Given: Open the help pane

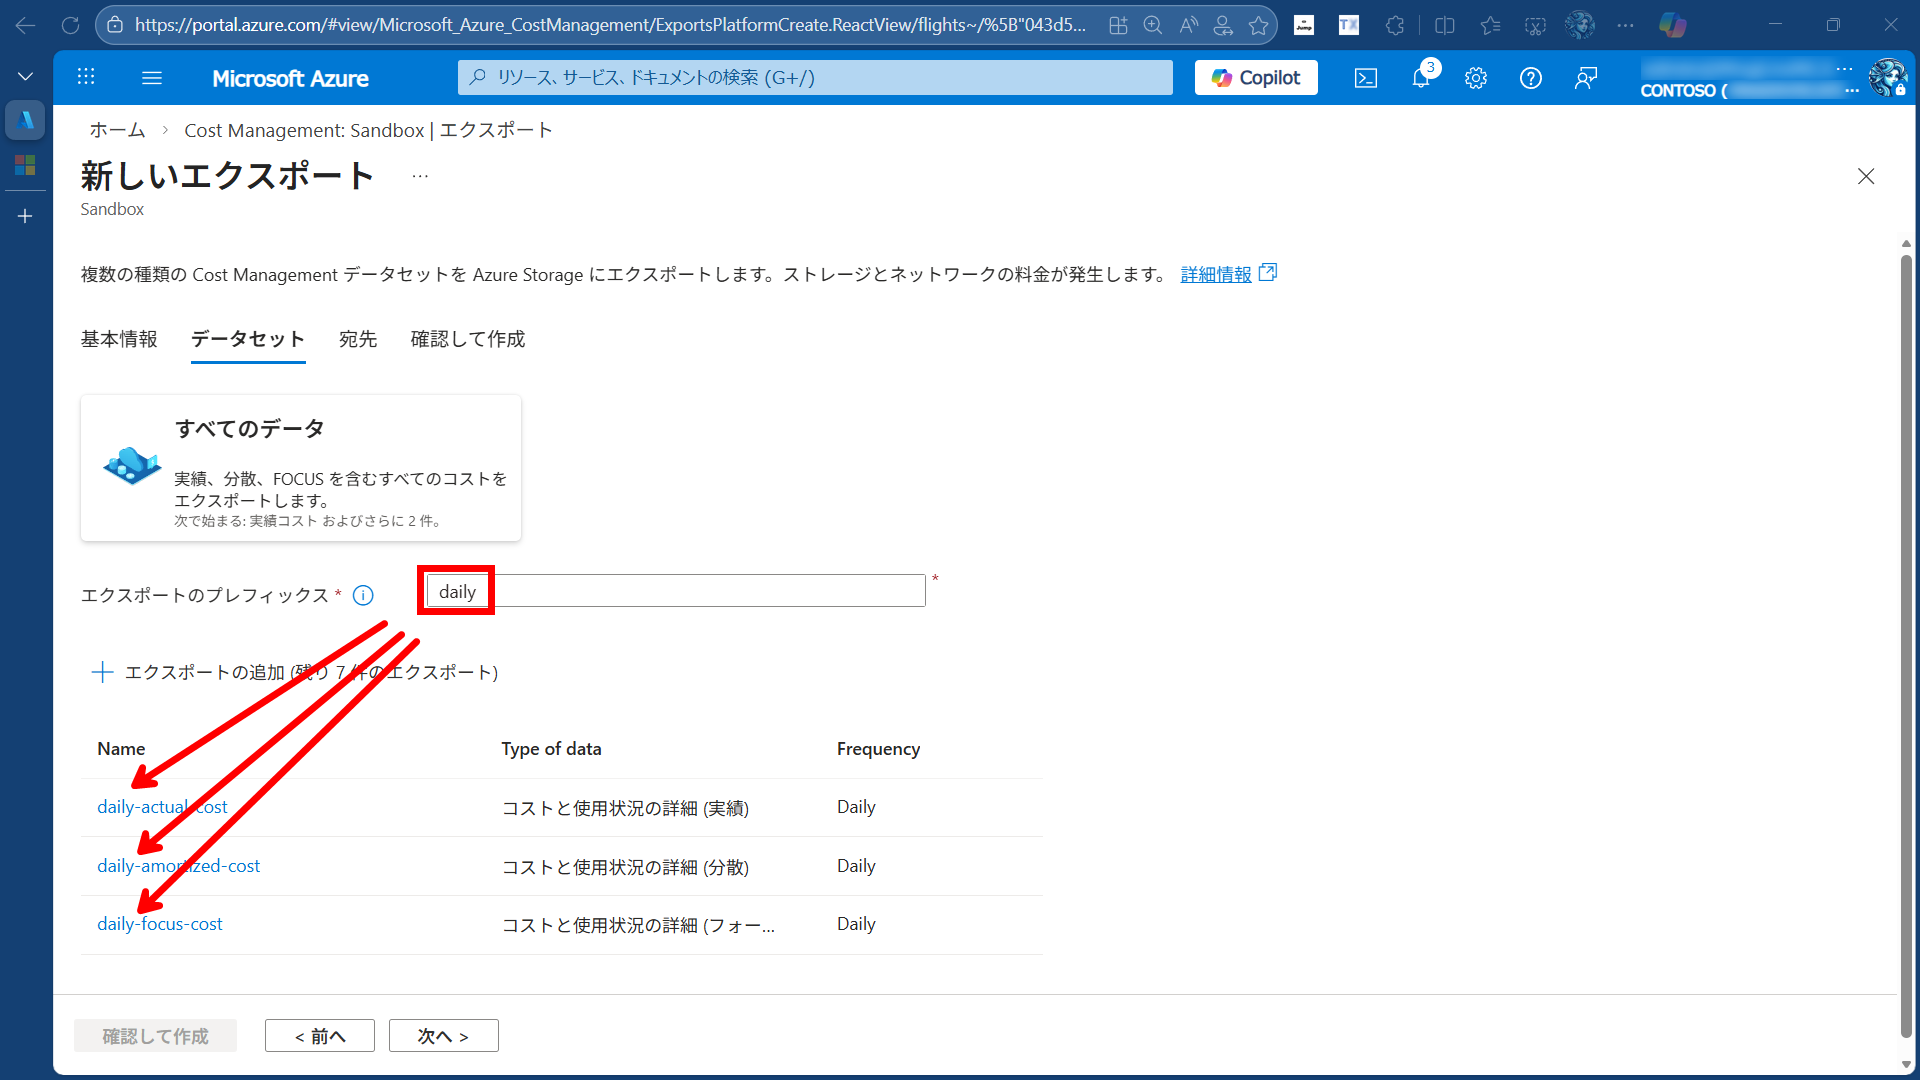Looking at the screenshot, I should (1530, 77).
